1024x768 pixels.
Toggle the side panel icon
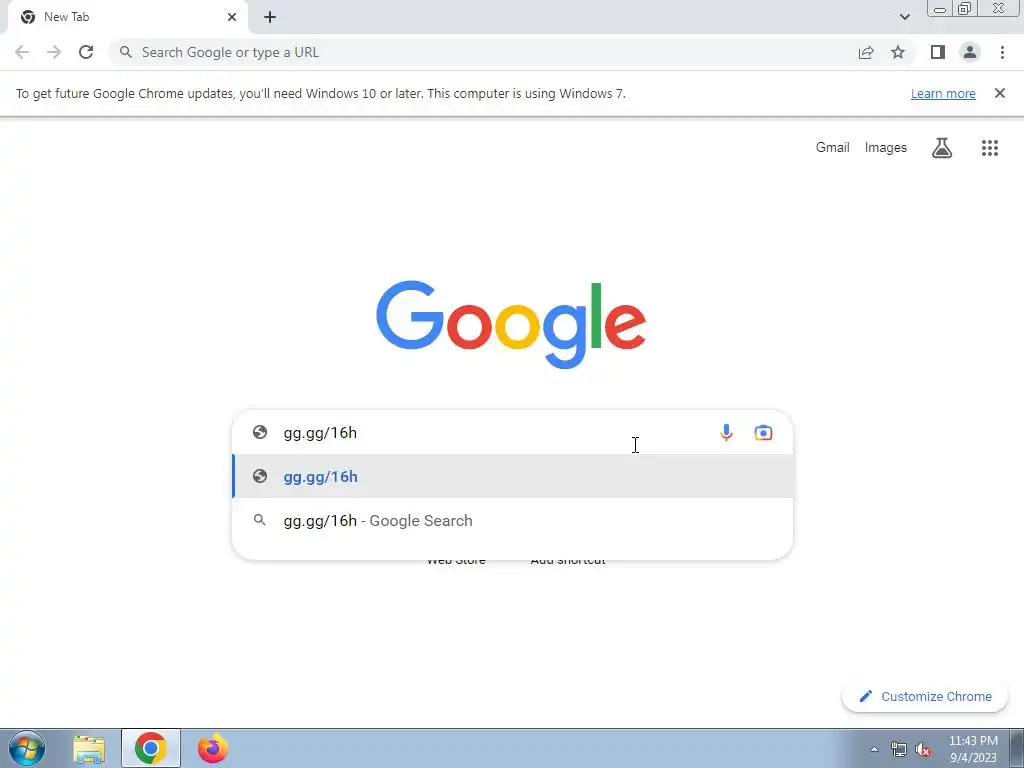pos(938,52)
